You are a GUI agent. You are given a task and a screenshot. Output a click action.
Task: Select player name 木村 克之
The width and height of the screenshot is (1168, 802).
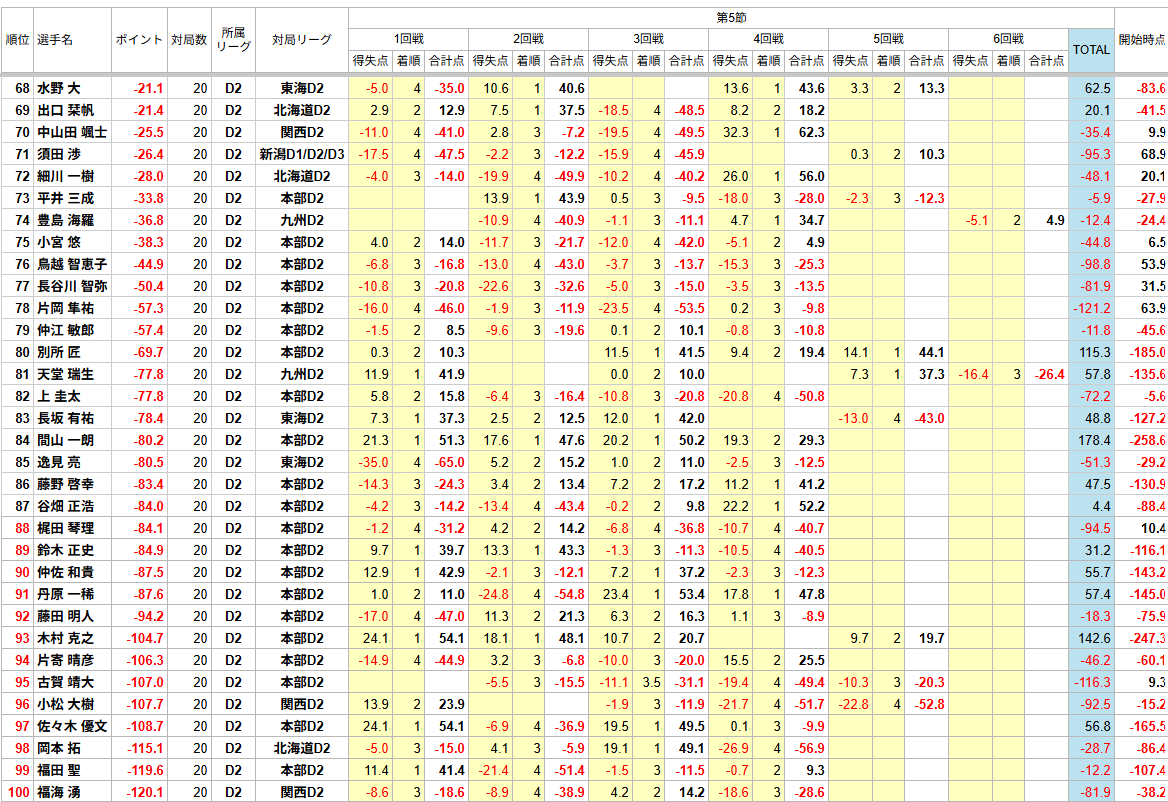click(x=66, y=638)
